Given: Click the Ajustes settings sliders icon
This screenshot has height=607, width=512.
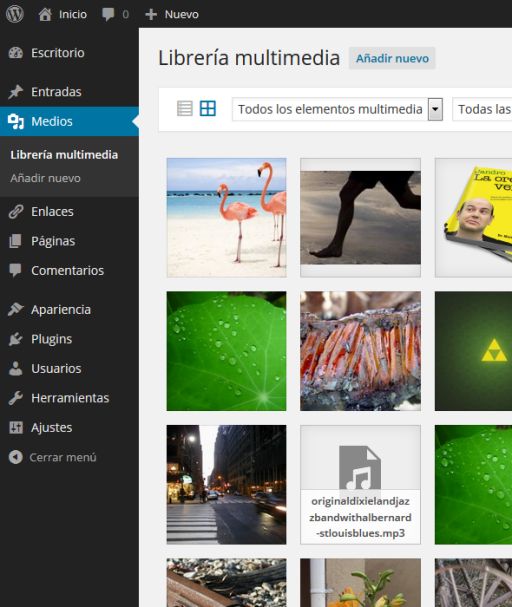Looking at the screenshot, I should point(16,427).
